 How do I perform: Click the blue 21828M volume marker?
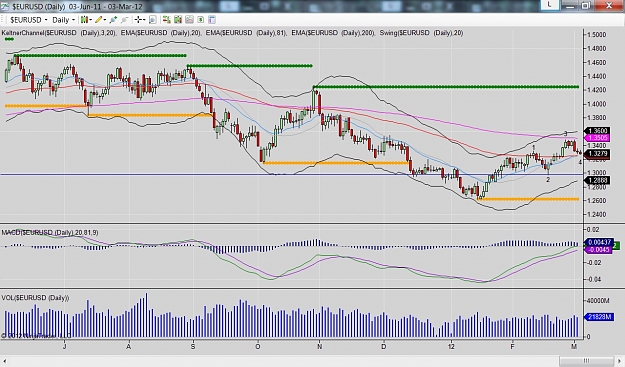[x=598, y=317]
